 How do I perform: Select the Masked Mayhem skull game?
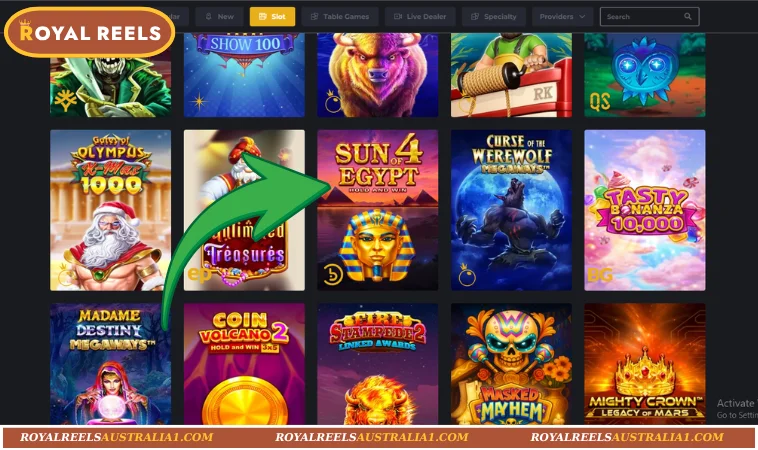511,364
